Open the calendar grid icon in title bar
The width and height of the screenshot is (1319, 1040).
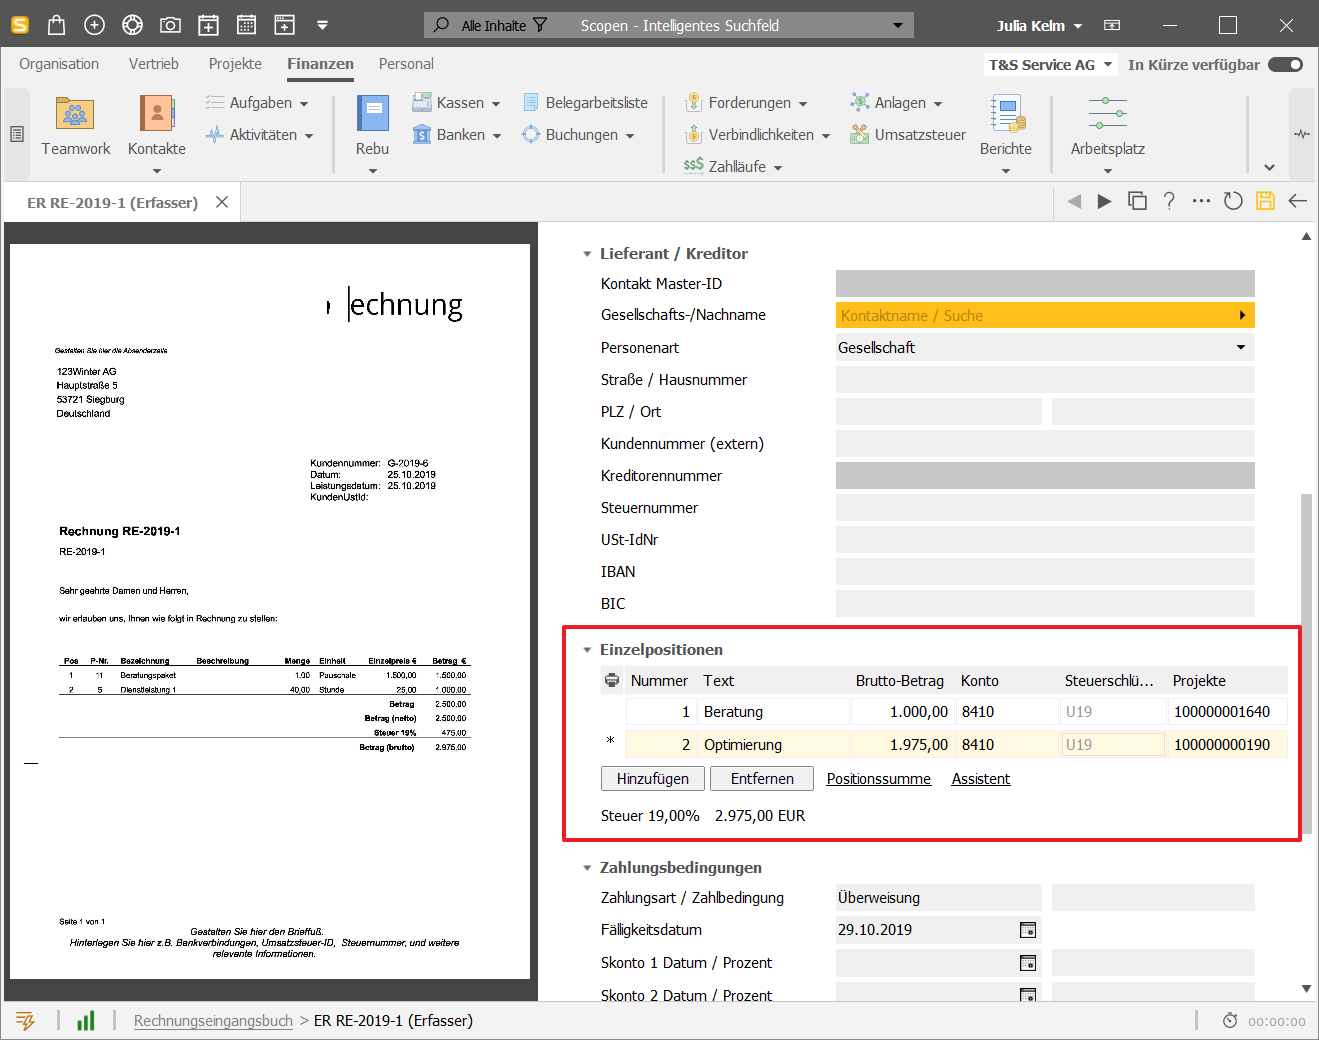point(246,25)
